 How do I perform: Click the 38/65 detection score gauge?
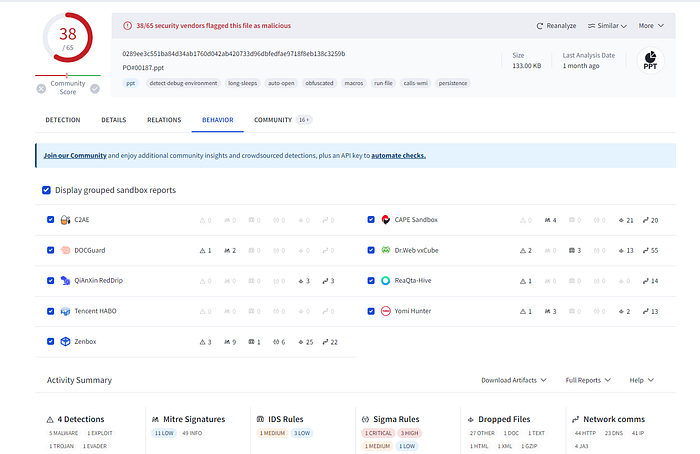pos(68,37)
